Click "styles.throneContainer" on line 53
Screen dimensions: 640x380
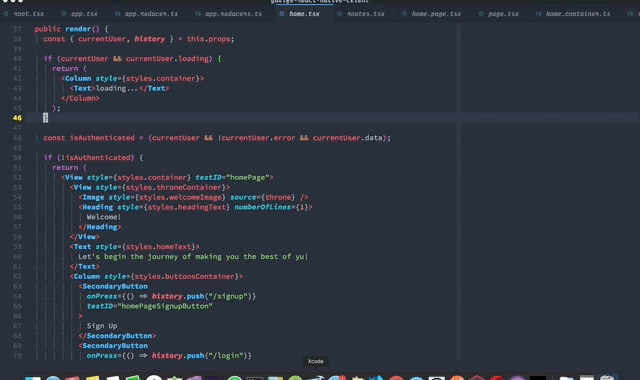173,187
